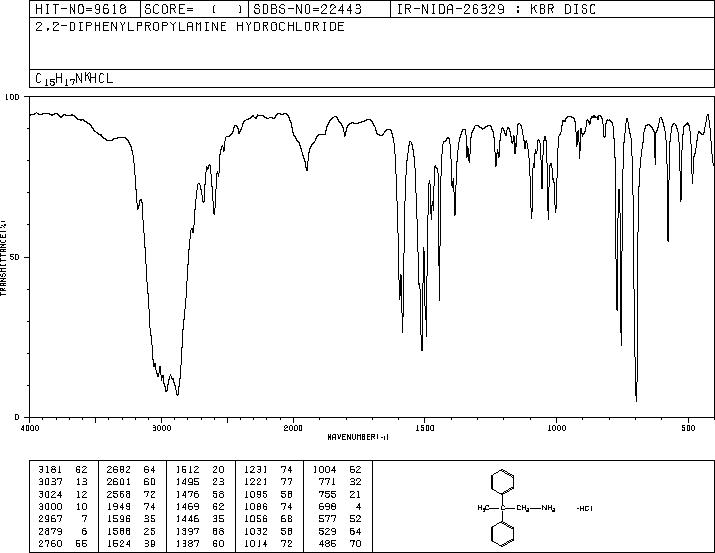
Task: Select the 1596 peak table entry
Action: coord(131,519)
